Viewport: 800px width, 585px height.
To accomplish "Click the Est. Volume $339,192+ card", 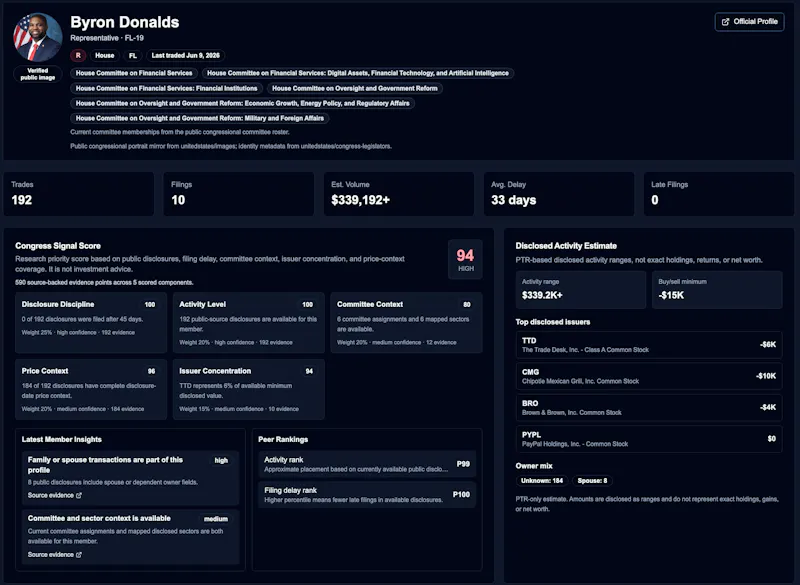I will point(399,194).
